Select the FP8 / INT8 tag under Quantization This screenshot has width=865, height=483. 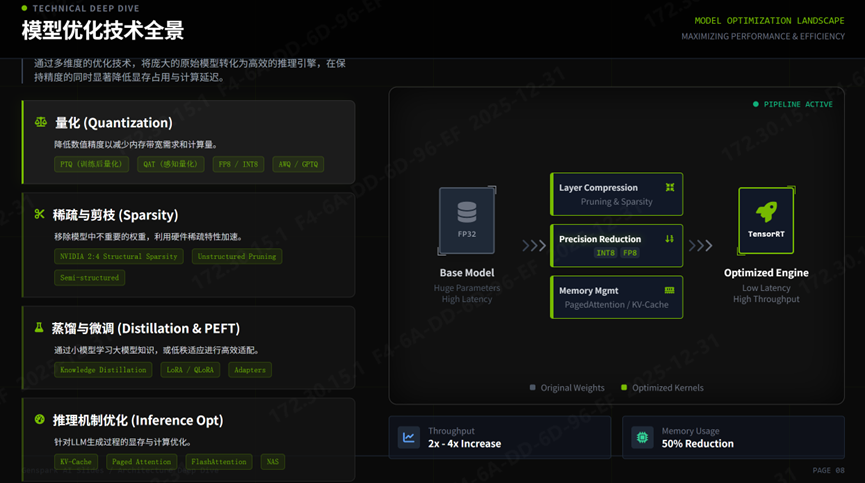click(238, 164)
